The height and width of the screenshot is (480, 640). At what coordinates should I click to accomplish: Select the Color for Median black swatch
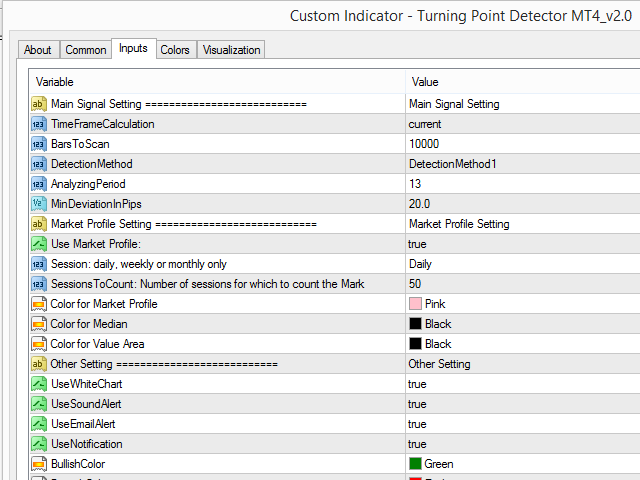tap(415, 324)
